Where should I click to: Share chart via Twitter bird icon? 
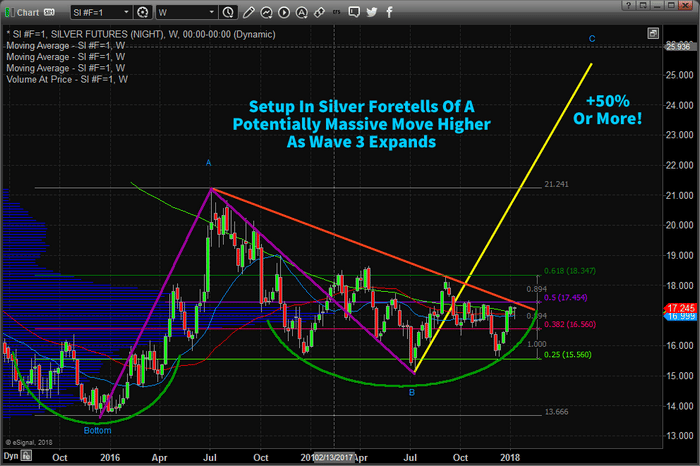(x=371, y=12)
